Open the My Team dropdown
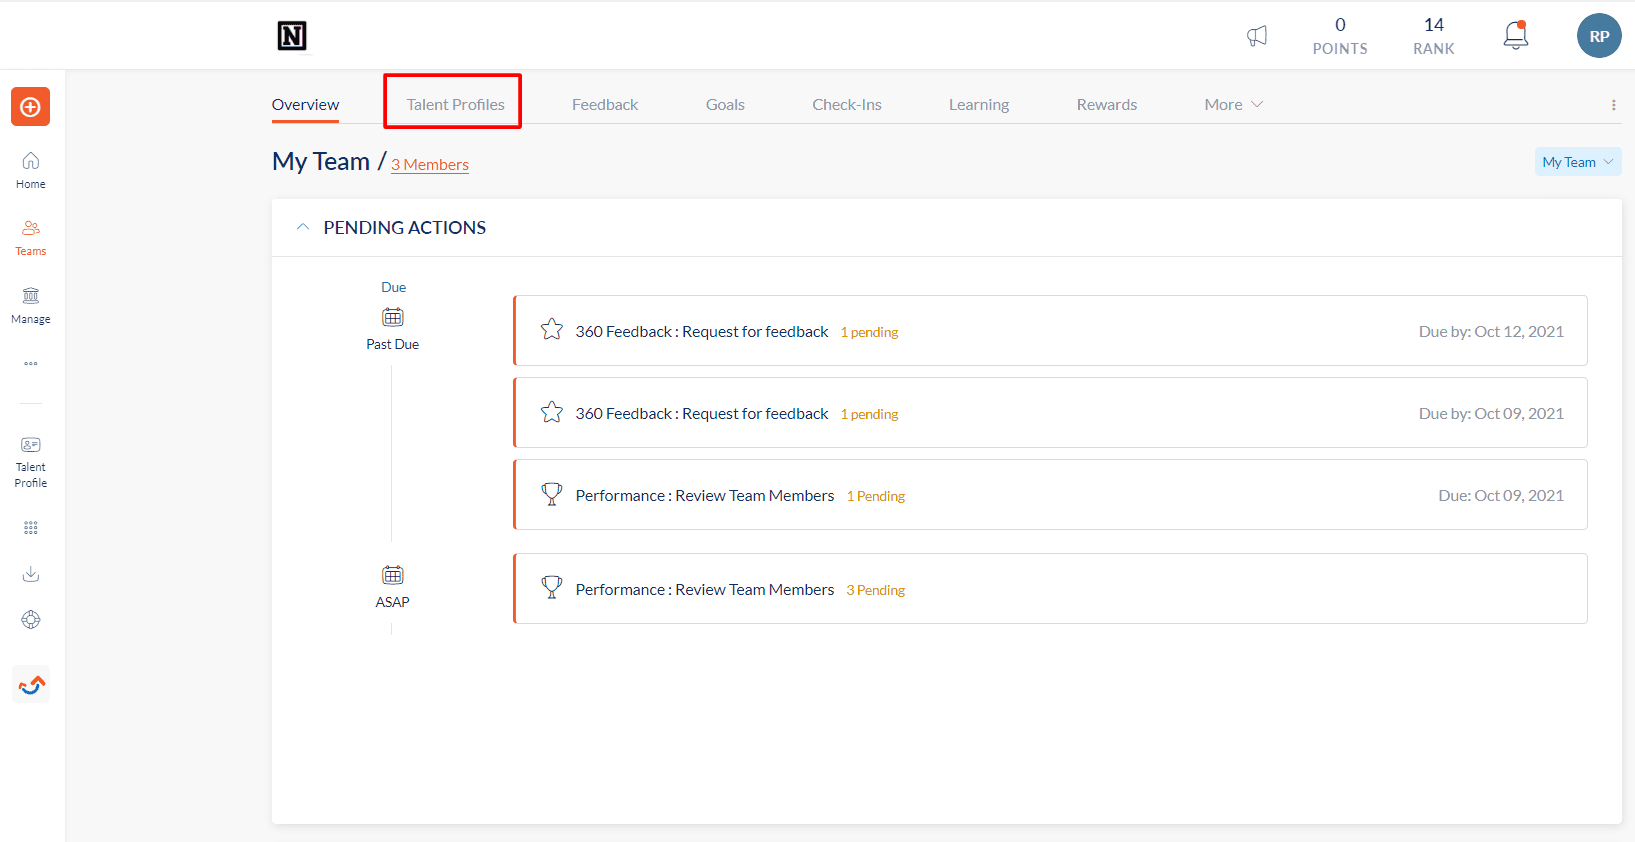Screen dimensions: 1635x842 click(x=1578, y=162)
